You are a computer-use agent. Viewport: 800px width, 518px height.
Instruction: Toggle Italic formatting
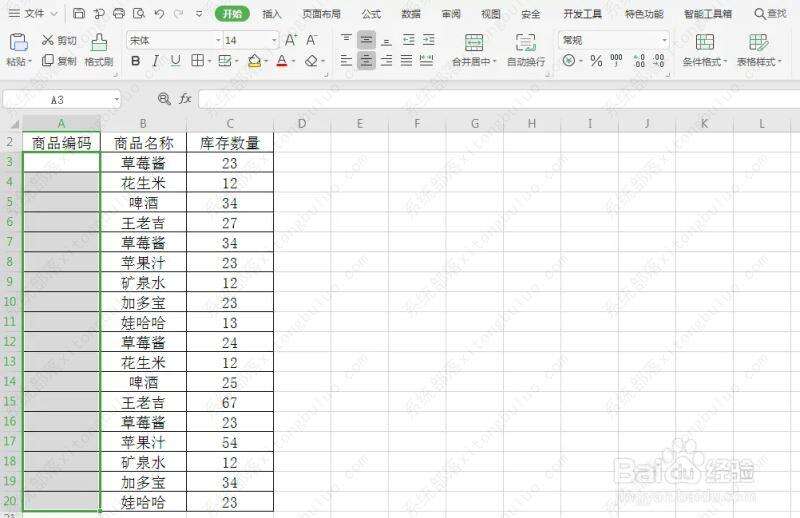coord(155,61)
